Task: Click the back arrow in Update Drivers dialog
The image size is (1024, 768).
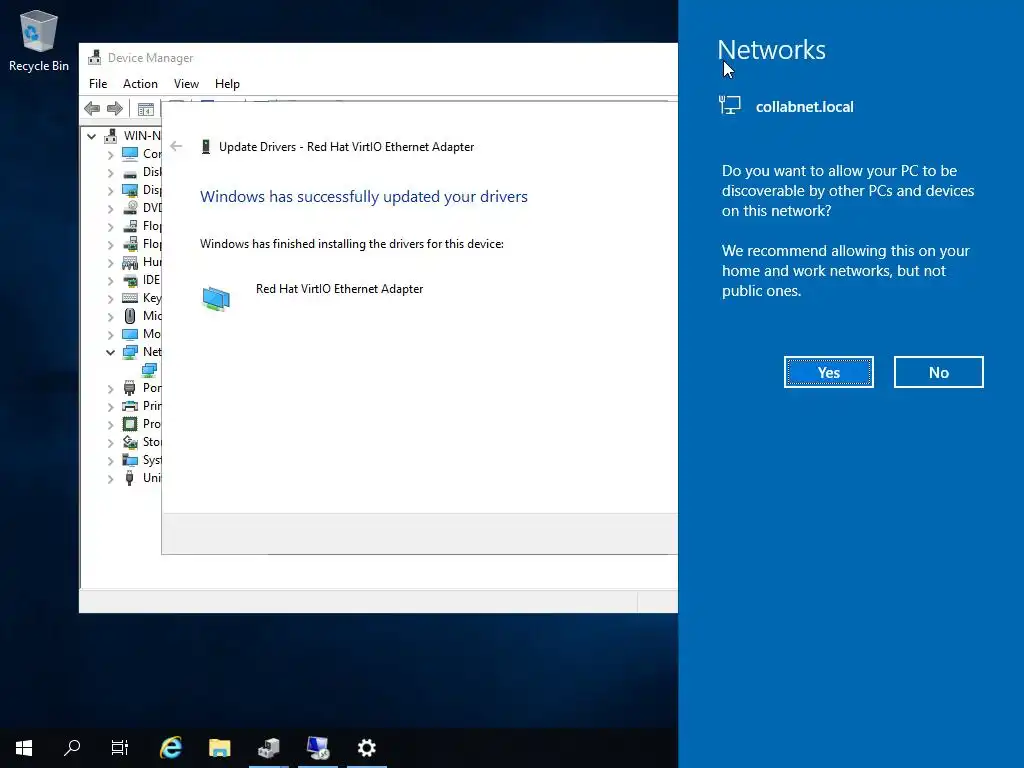Action: [x=176, y=146]
